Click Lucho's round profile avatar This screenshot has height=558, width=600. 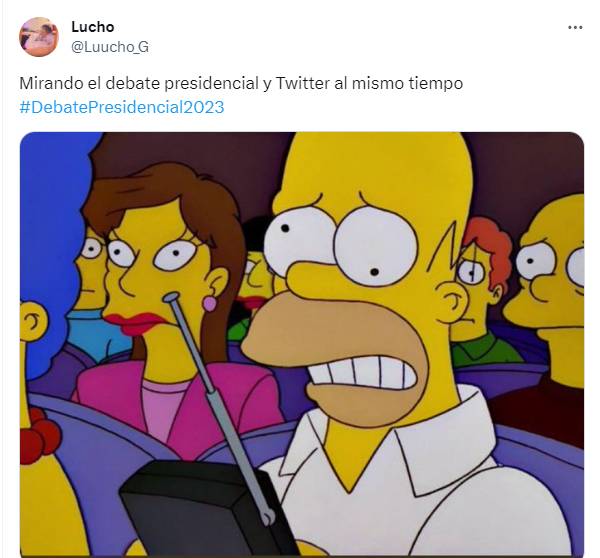pos(39,37)
